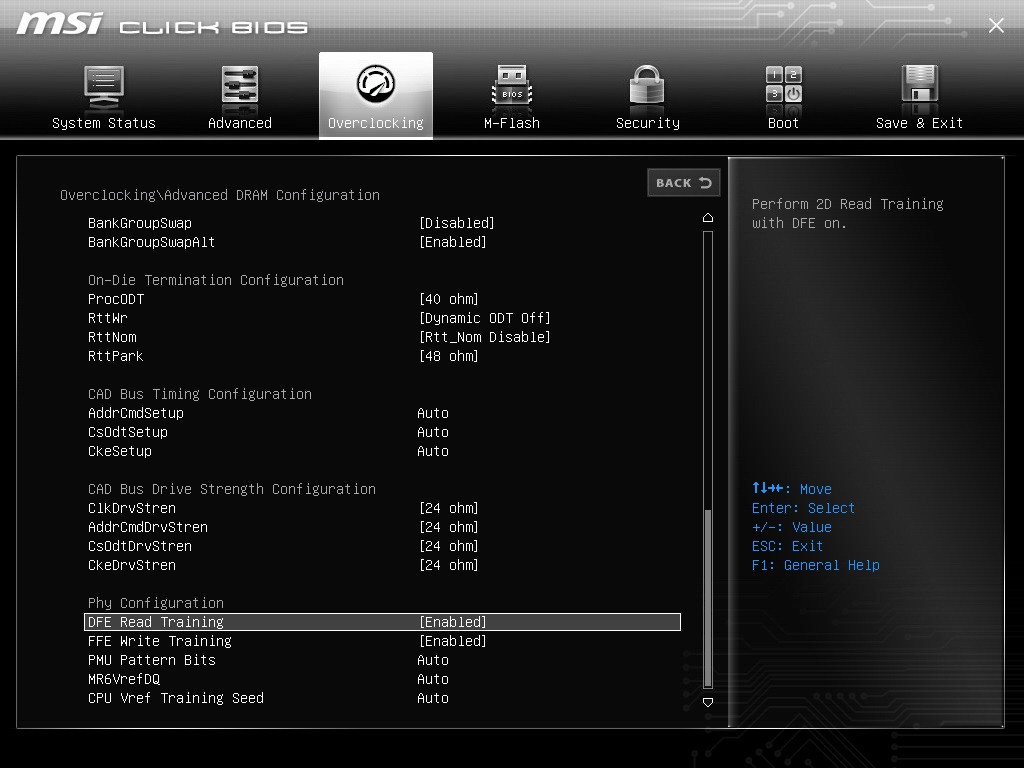Switch to the Save & Exit tab label
Image resolution: width=1024 pixels, height=768 pixels.
[920, 123]
